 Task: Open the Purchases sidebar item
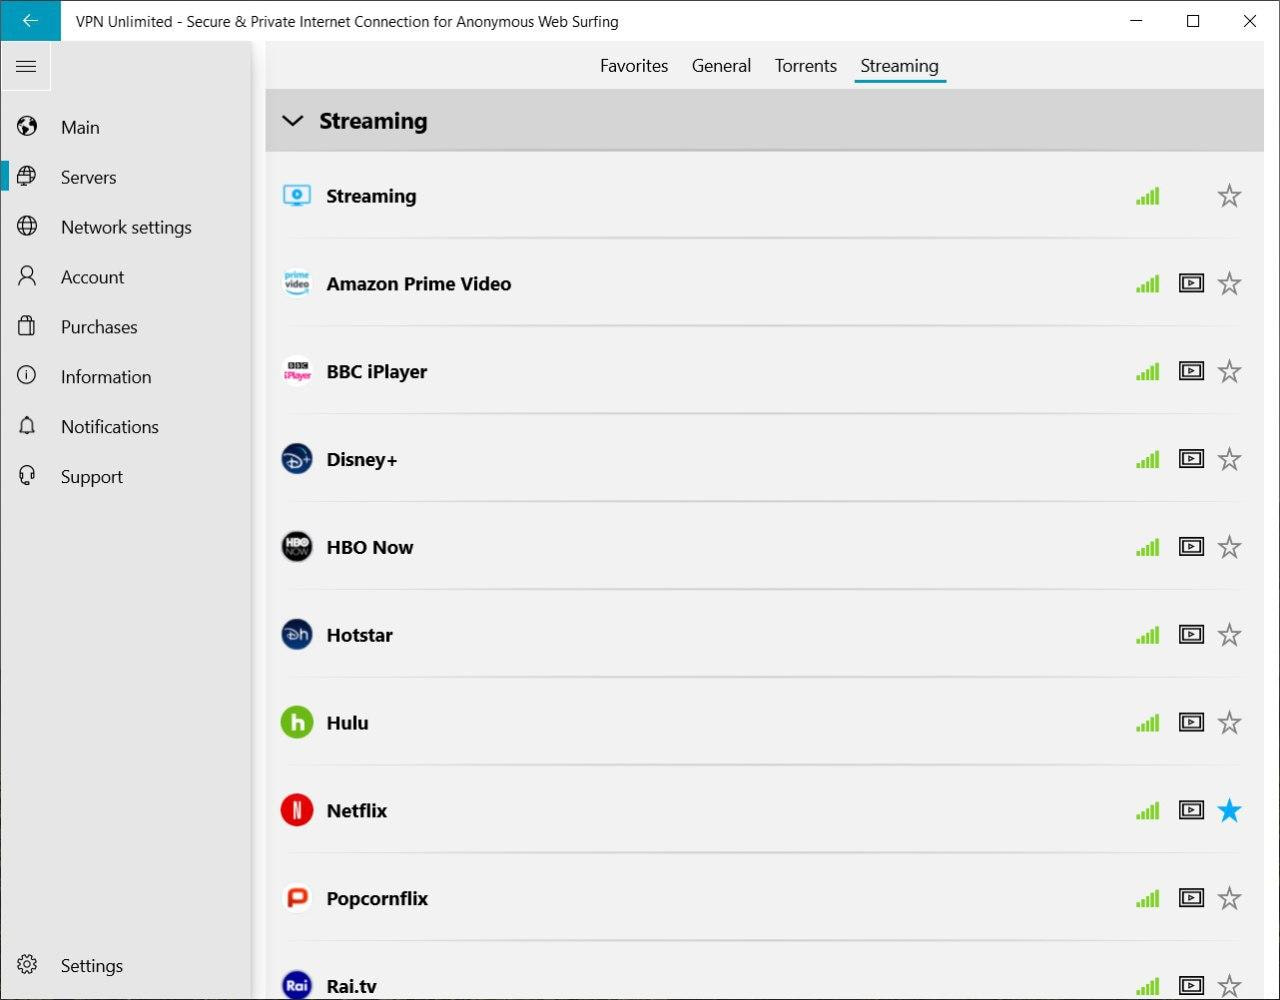99,327
